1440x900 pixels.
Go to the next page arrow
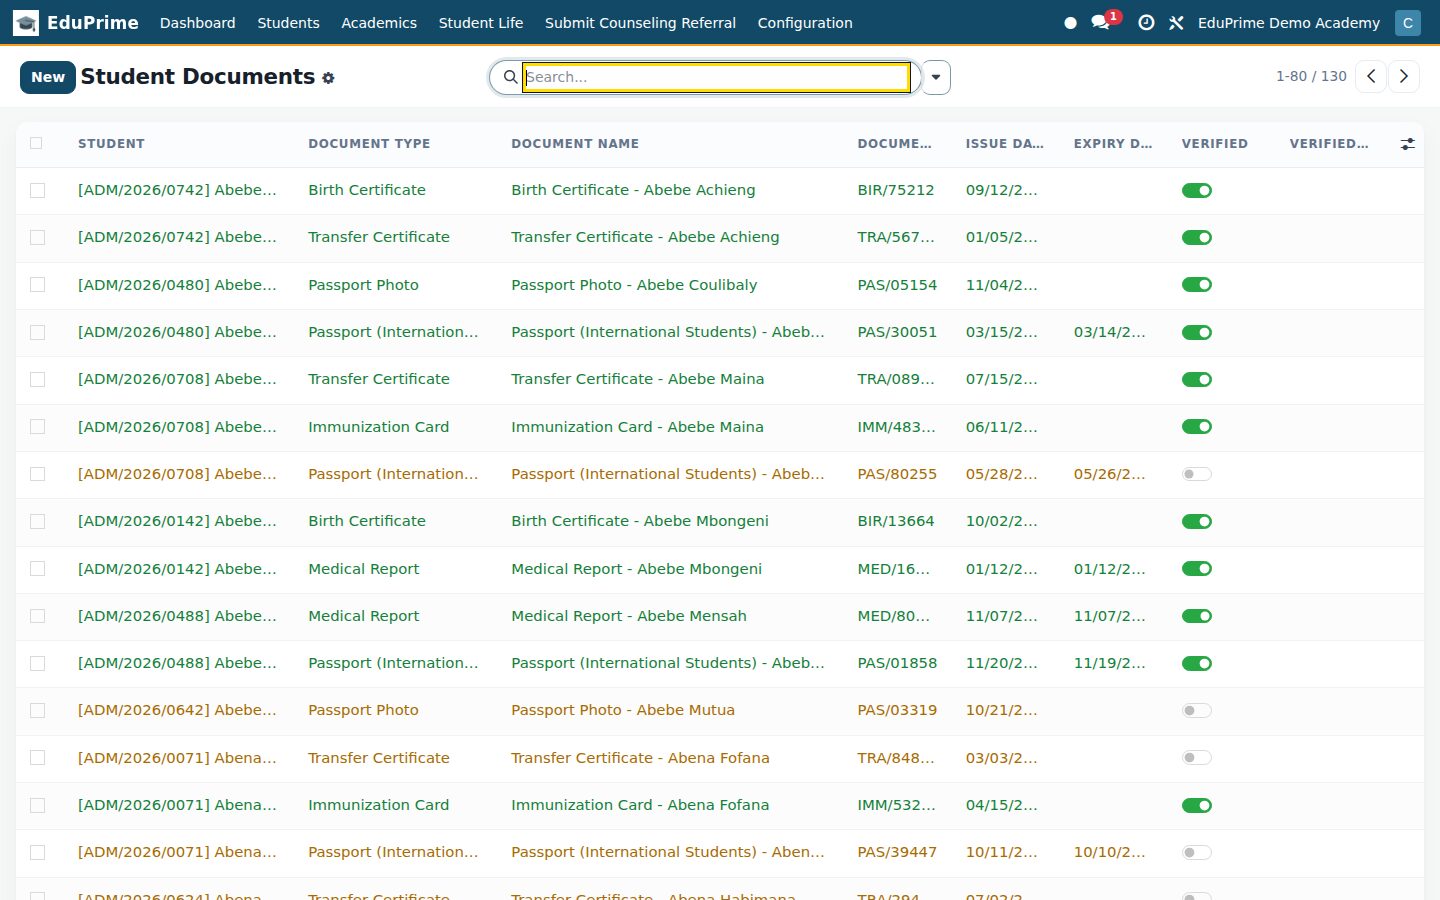(1403, 76)
